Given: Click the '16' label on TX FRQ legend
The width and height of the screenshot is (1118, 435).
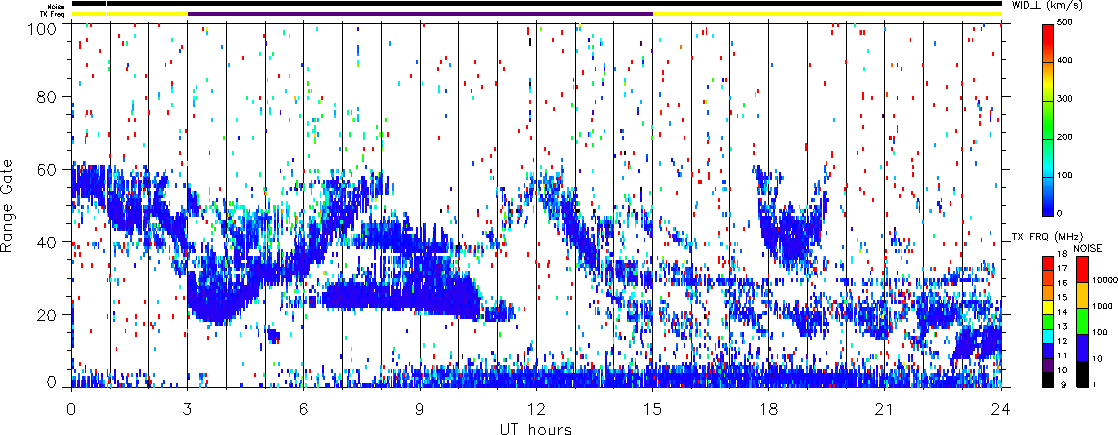Looking at the screenshot, I should [x=1062, y=283].
